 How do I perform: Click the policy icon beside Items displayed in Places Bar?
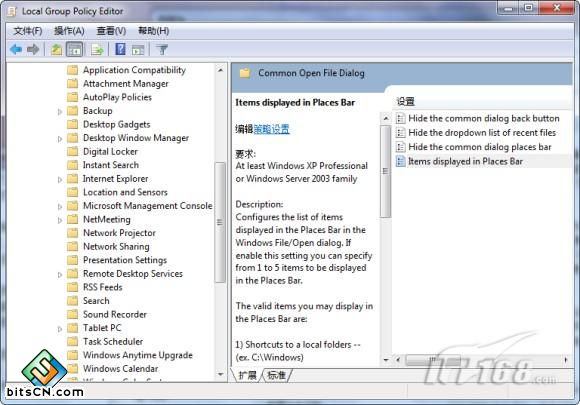(400, 161)
